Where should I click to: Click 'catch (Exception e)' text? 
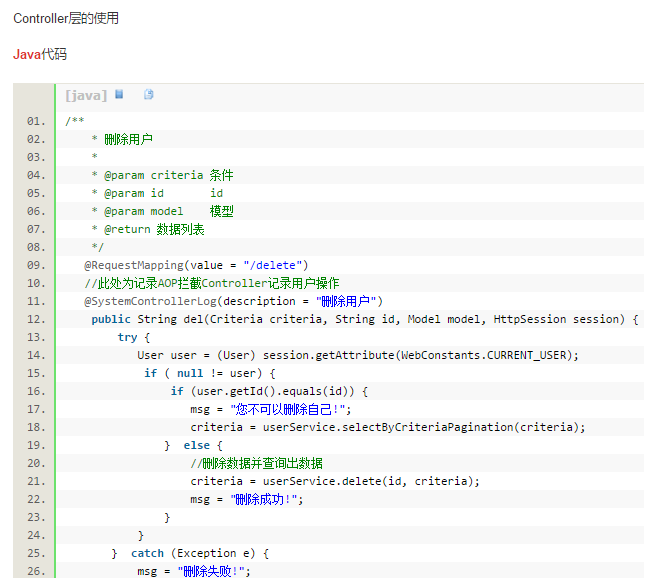point(193,553)
